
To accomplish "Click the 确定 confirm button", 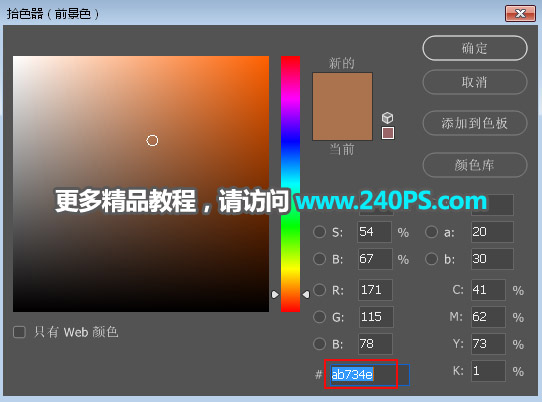I will 475,48.
